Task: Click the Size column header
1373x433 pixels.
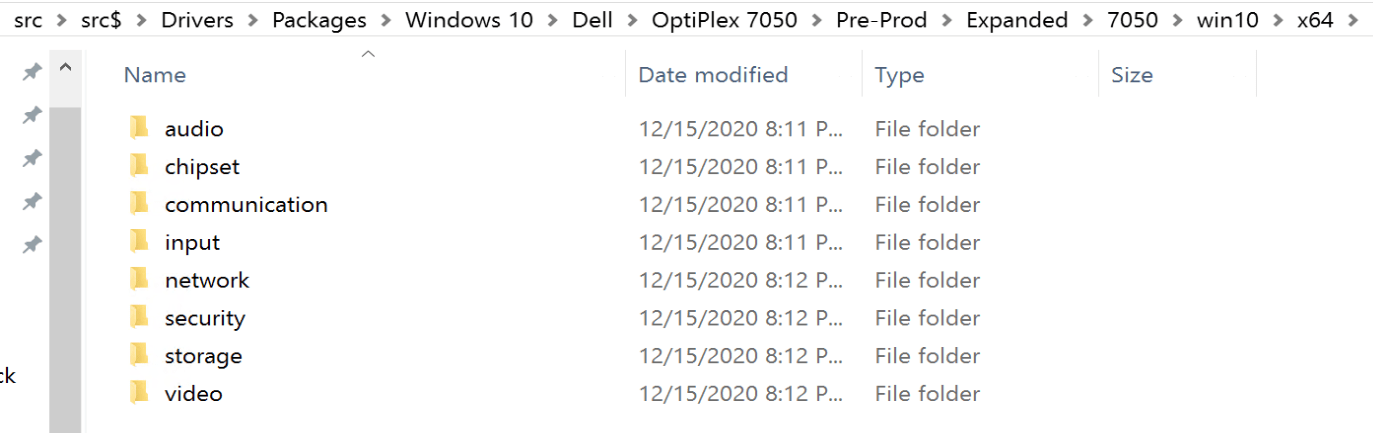Action: (1132, 75)
